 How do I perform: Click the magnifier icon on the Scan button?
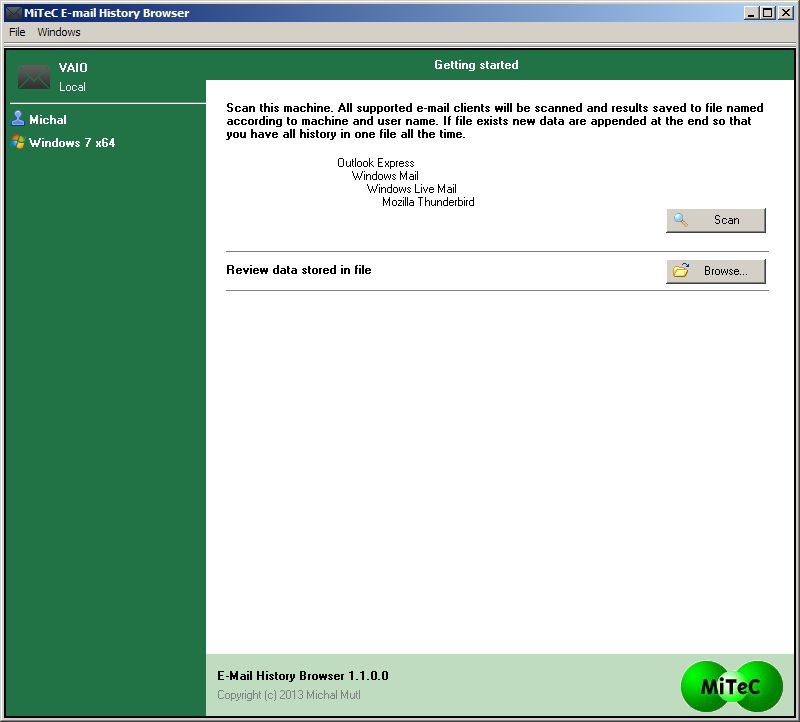point(682,220)
